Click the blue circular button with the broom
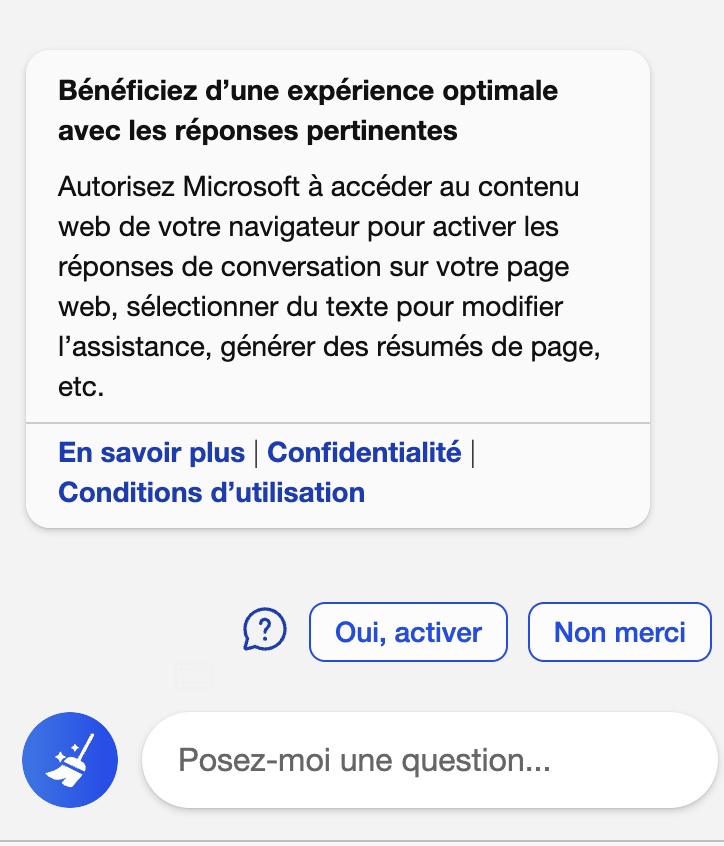This screenshot has width=724, height=846. click(70, 760)
